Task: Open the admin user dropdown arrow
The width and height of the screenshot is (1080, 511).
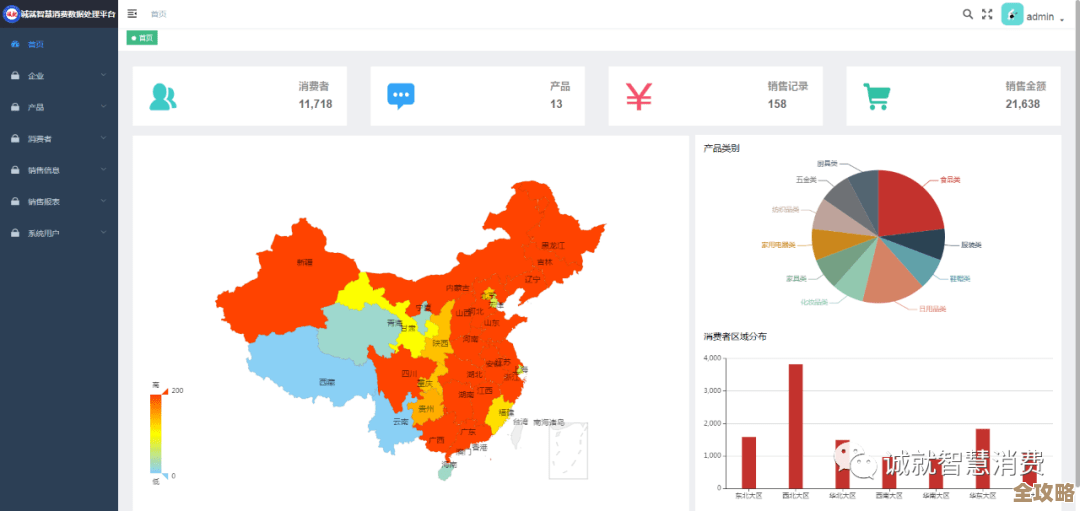Action: tap(1061, 19)
